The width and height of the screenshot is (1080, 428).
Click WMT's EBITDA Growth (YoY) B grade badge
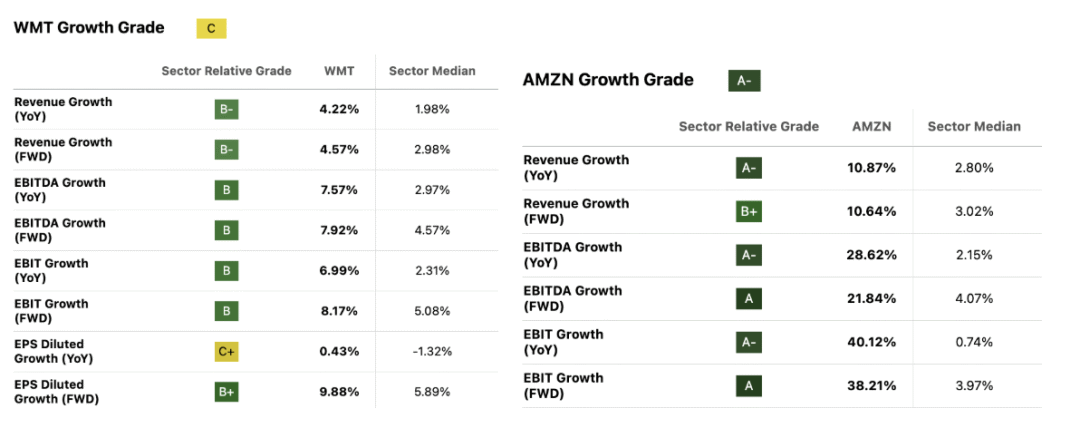227,190
